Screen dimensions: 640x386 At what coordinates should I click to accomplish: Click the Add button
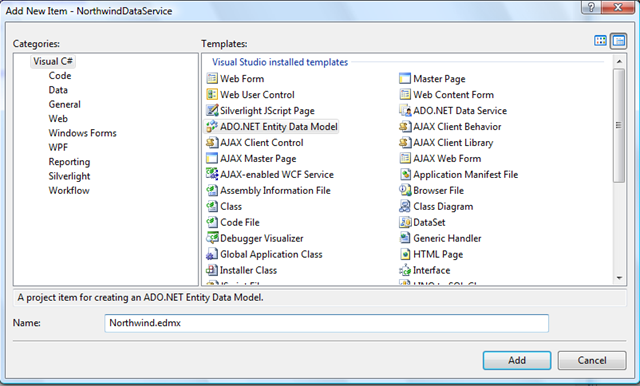point(517,360)
